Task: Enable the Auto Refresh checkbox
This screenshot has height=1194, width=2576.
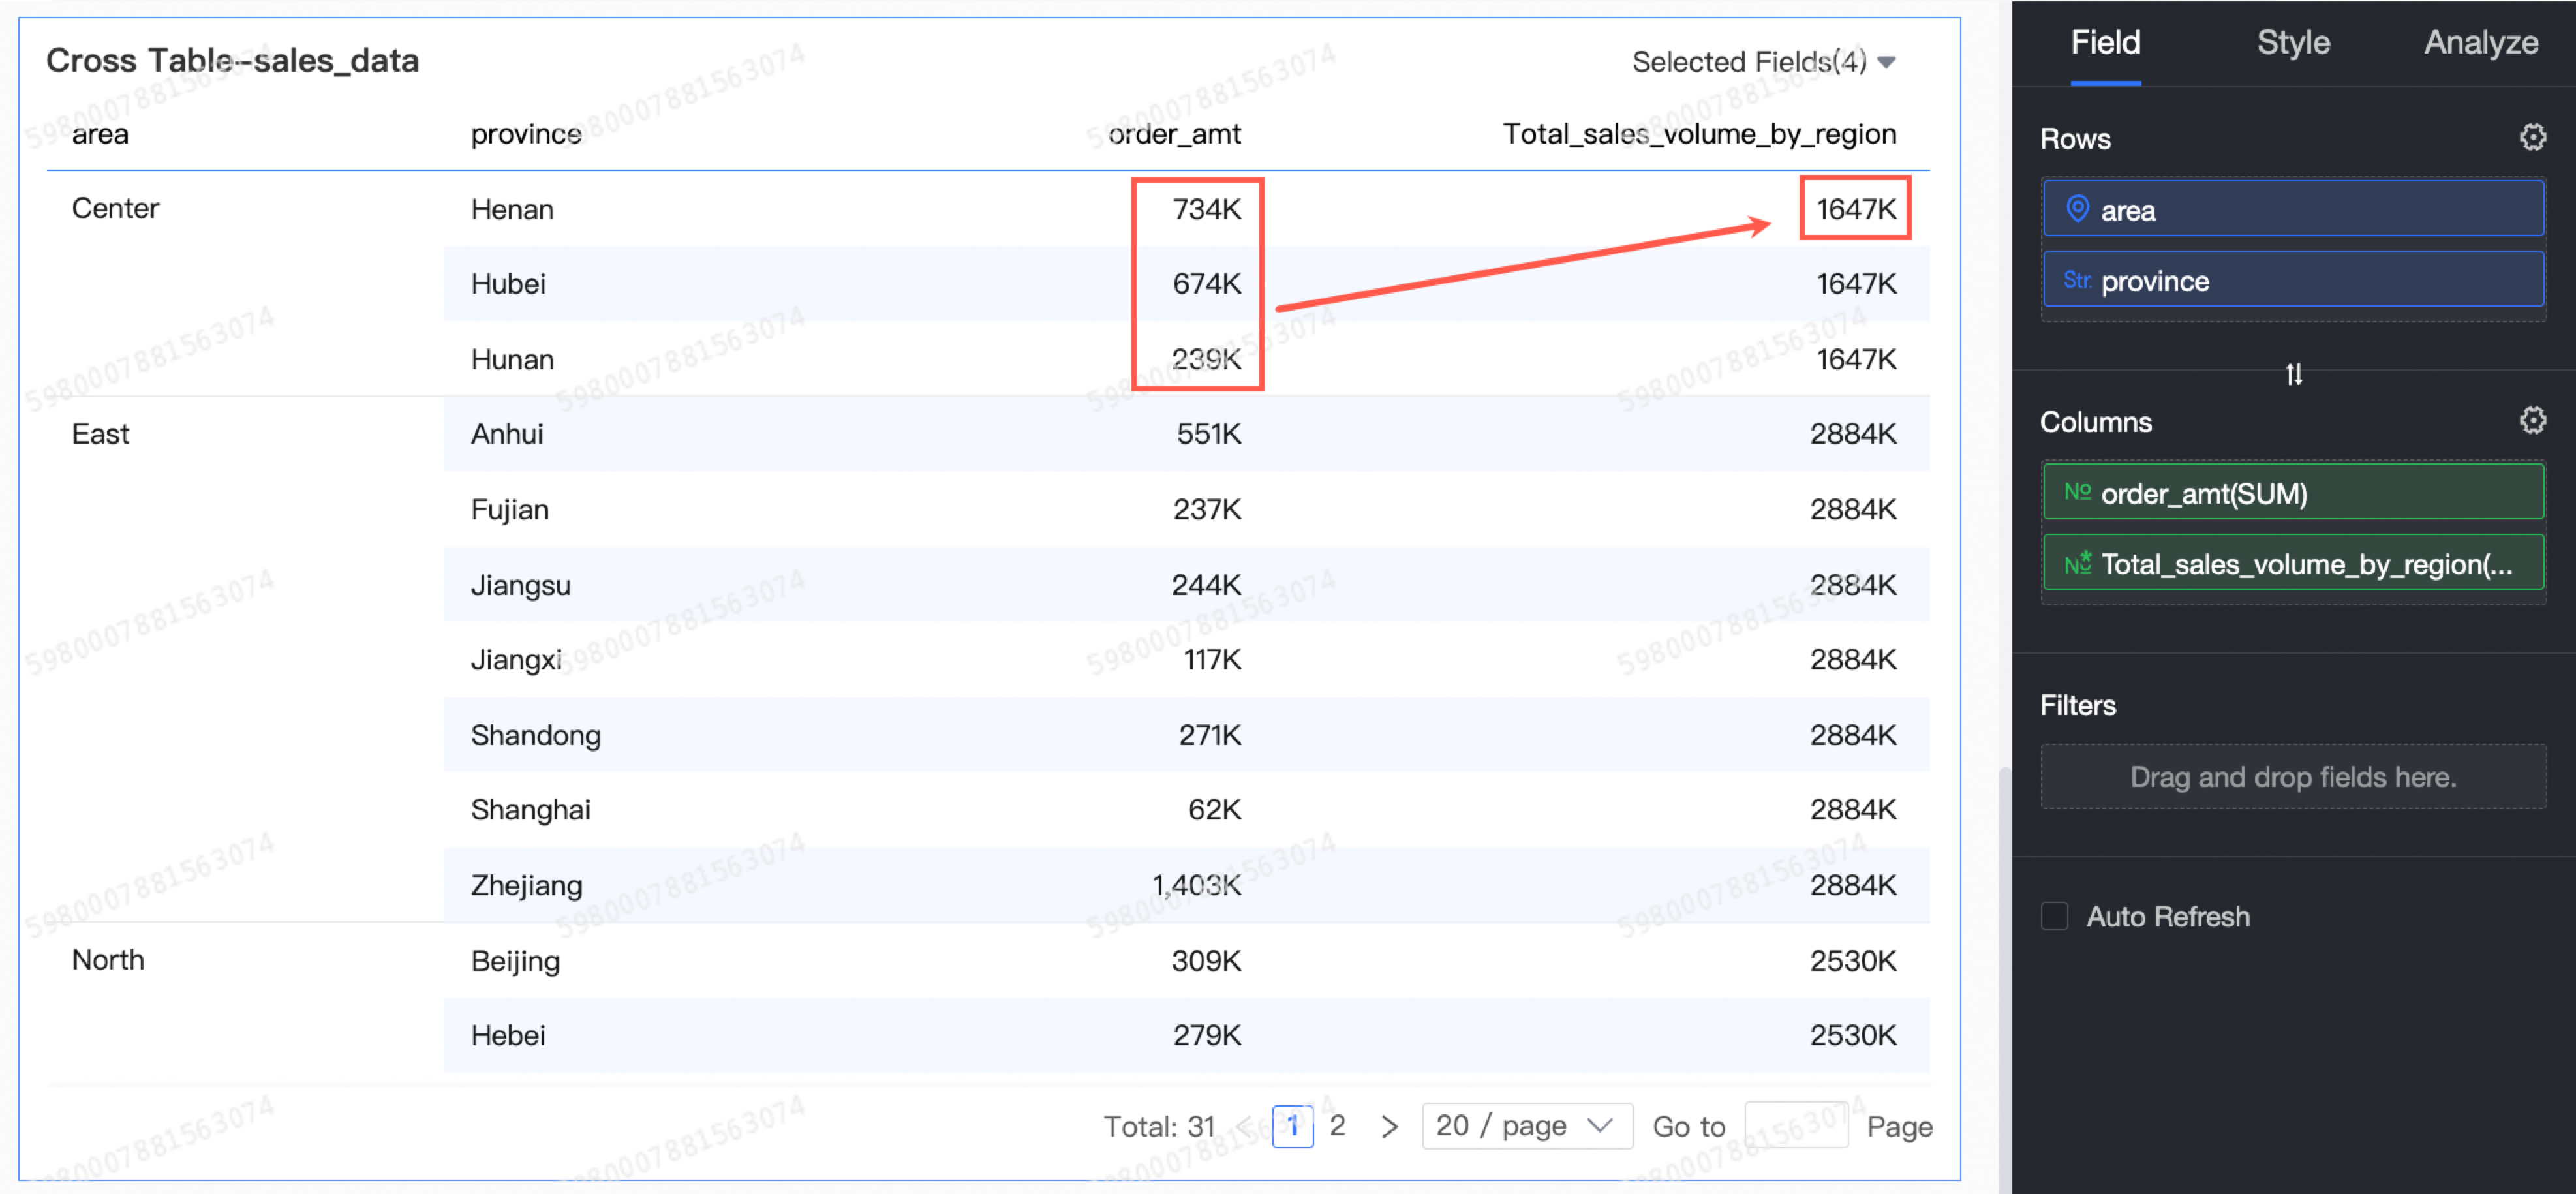Action: point(2054,916)
